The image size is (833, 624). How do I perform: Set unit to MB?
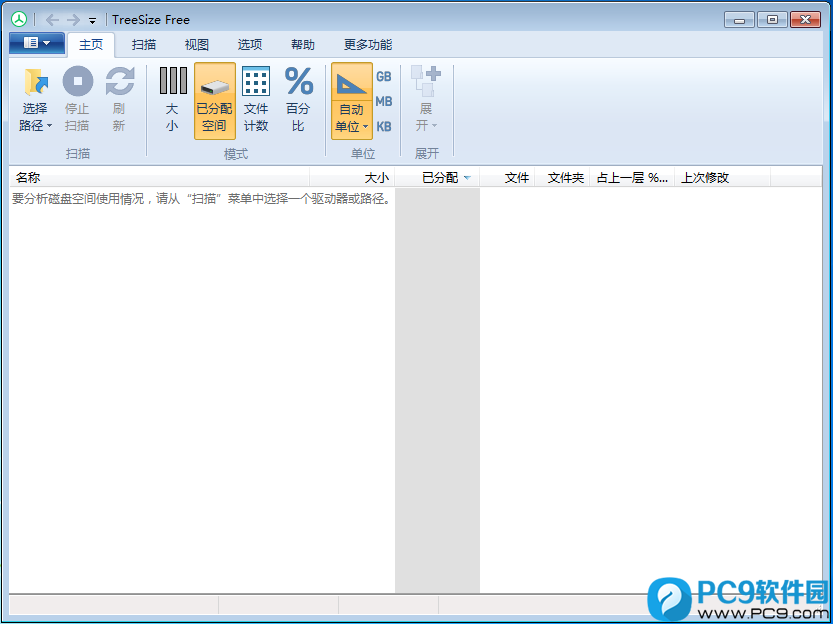[x=384, y=101]
